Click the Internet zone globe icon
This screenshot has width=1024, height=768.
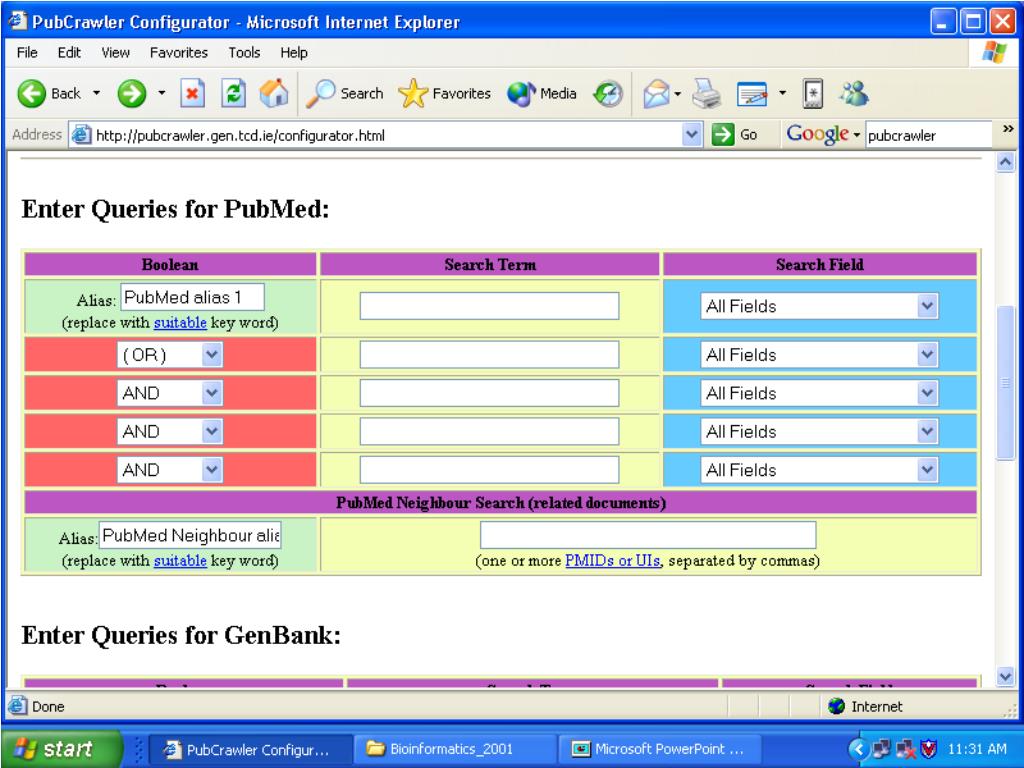(x=836, y=706)
